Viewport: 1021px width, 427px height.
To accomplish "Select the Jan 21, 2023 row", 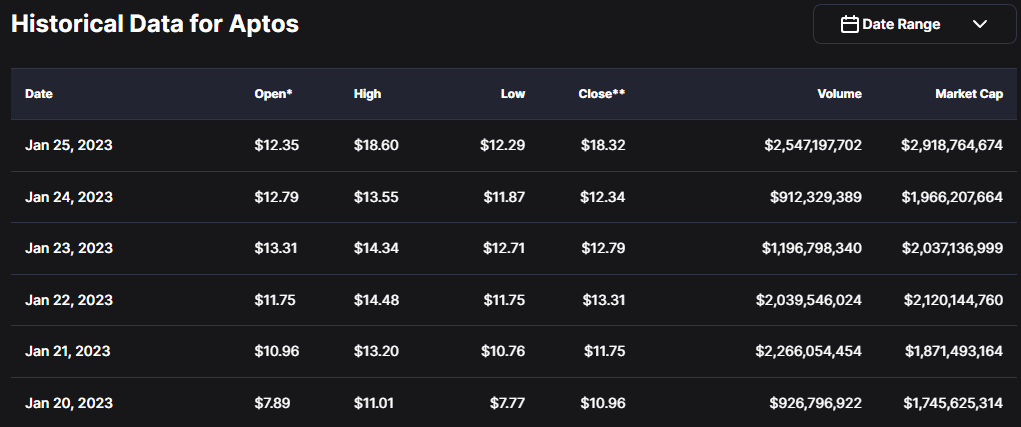I will pos(68,351).
